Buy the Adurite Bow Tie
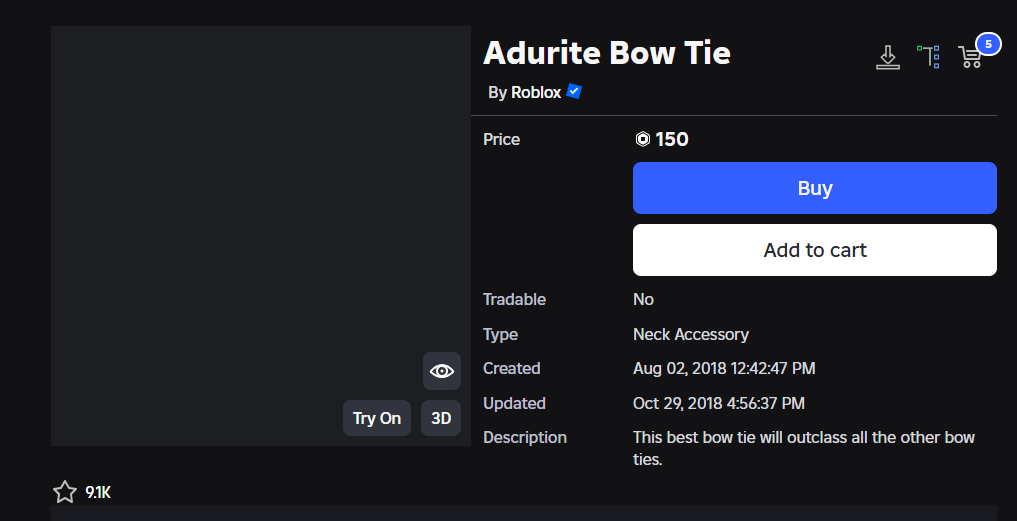This screenshot has height=521, width=1017. (814, 188)
